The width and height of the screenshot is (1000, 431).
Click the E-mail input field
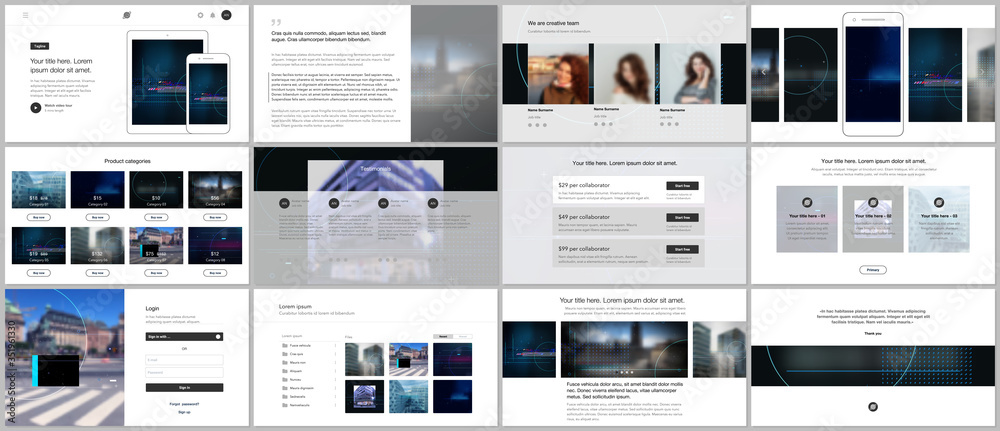(x=184, y=360)
